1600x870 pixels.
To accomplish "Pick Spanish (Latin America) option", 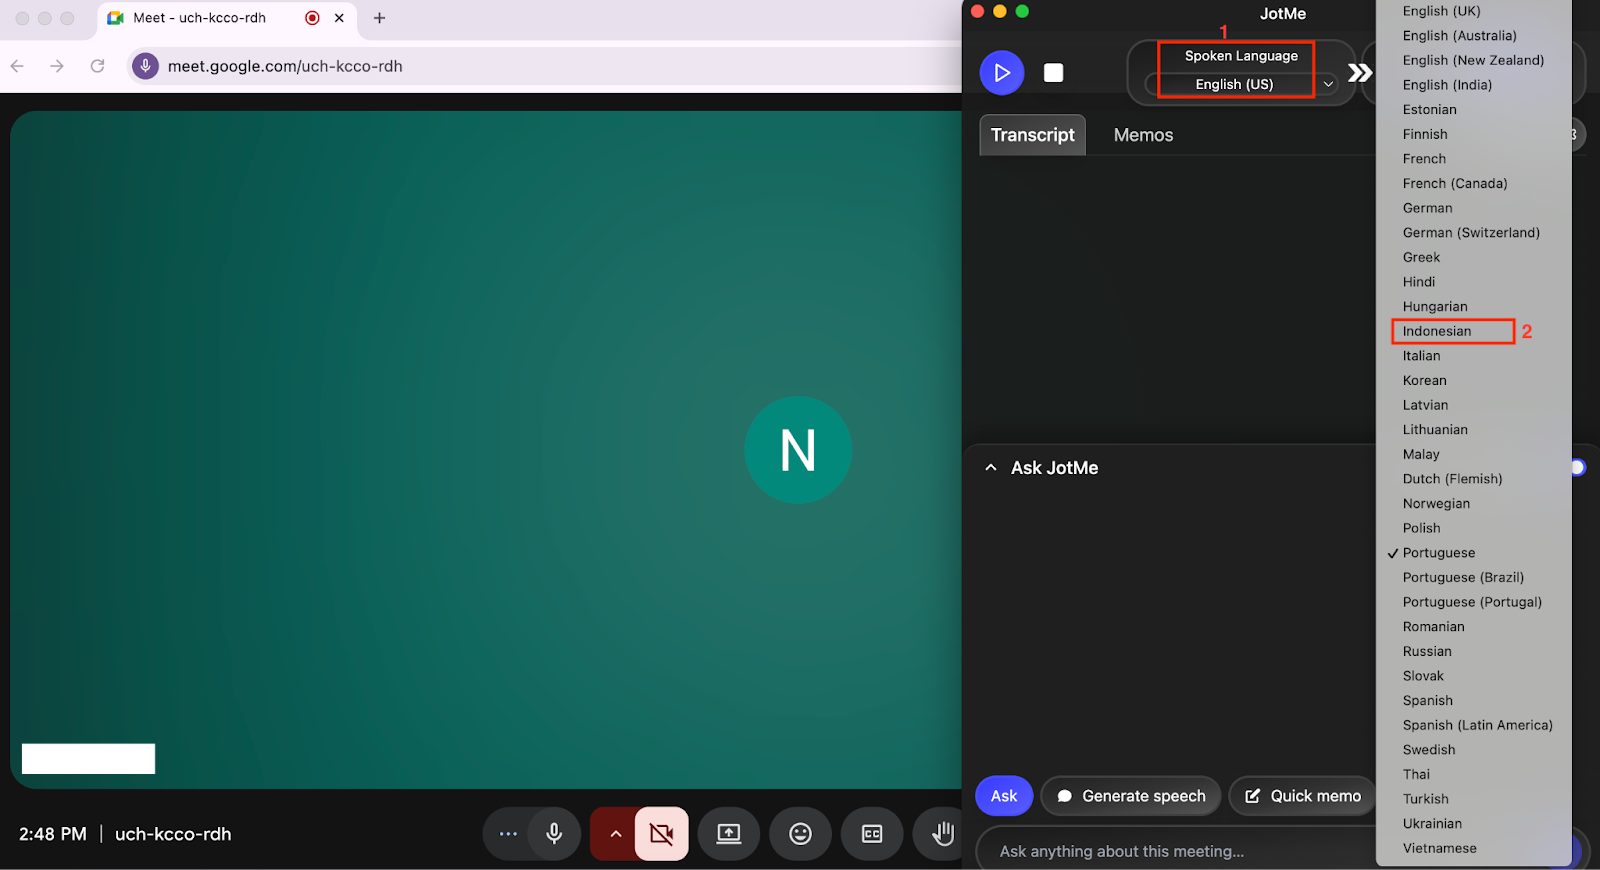I will point(1477,725).
